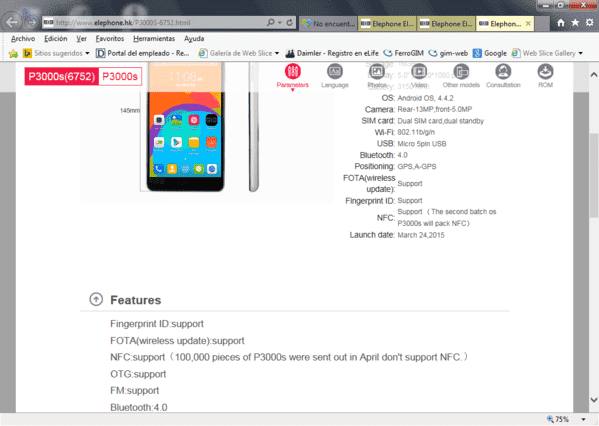This screenshot has width=599, height=426.
Task: Open the Consultation icon
Action: tap(503, 71)
